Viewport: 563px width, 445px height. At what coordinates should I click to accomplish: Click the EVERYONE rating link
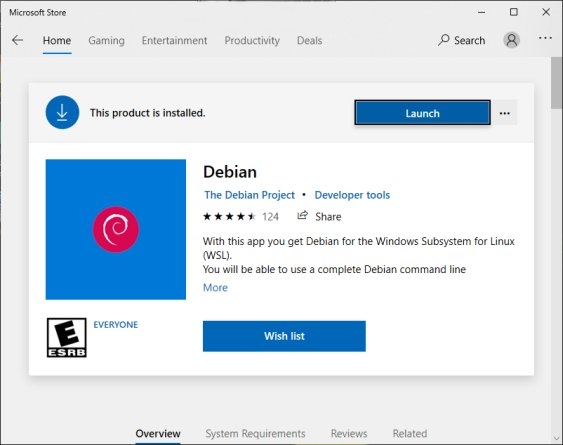pos(115,325)
